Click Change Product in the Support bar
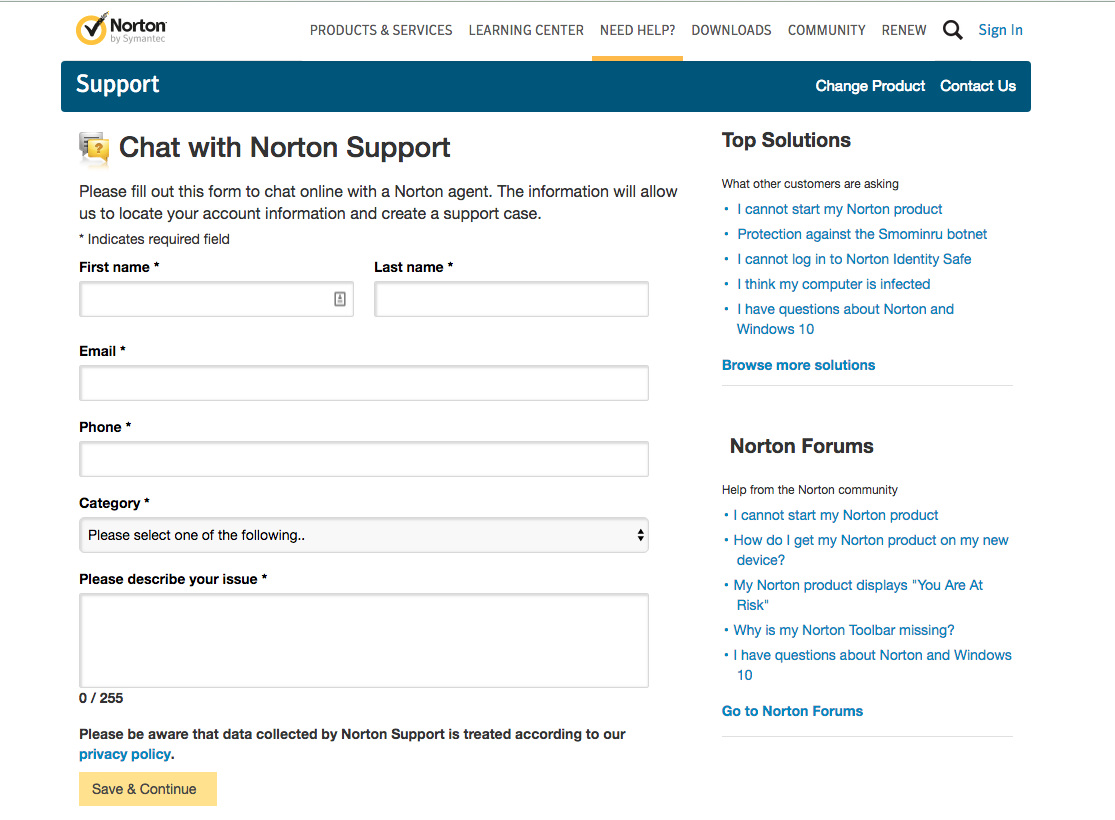The height and width of the screenshot is (820, 1115). (870, 86)
